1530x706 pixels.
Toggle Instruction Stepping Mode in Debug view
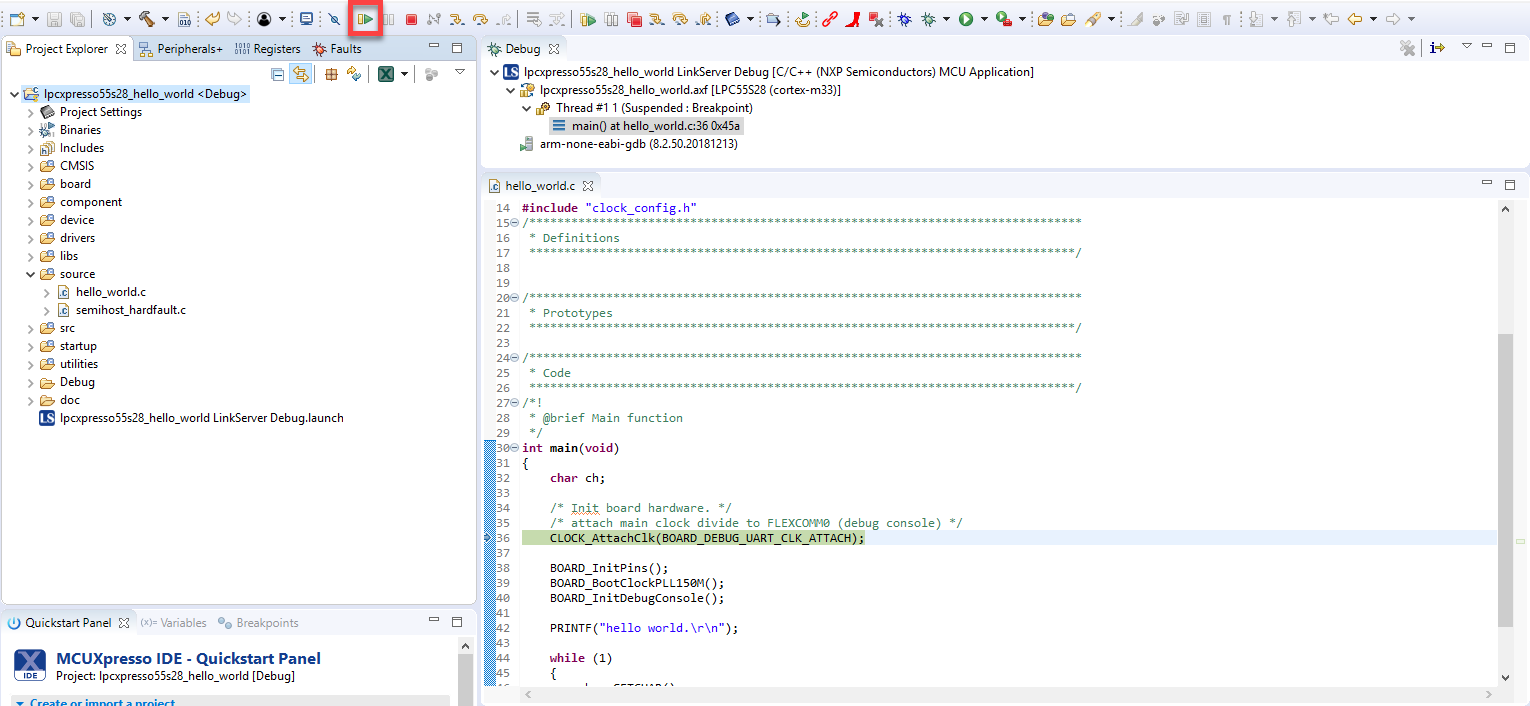pos(1437,48)
